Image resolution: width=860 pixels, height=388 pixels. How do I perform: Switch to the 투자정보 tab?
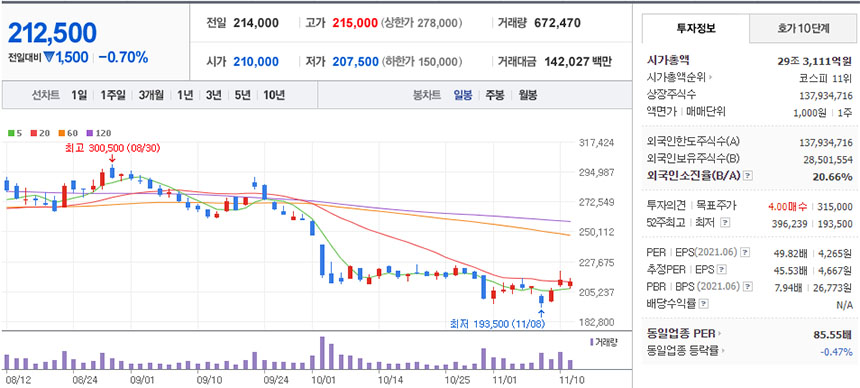695,29
